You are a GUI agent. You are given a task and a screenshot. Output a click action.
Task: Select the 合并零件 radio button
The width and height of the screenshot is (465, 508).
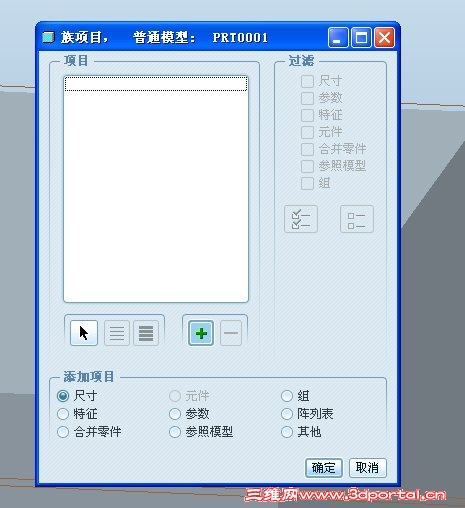click(x=63, y=432)
